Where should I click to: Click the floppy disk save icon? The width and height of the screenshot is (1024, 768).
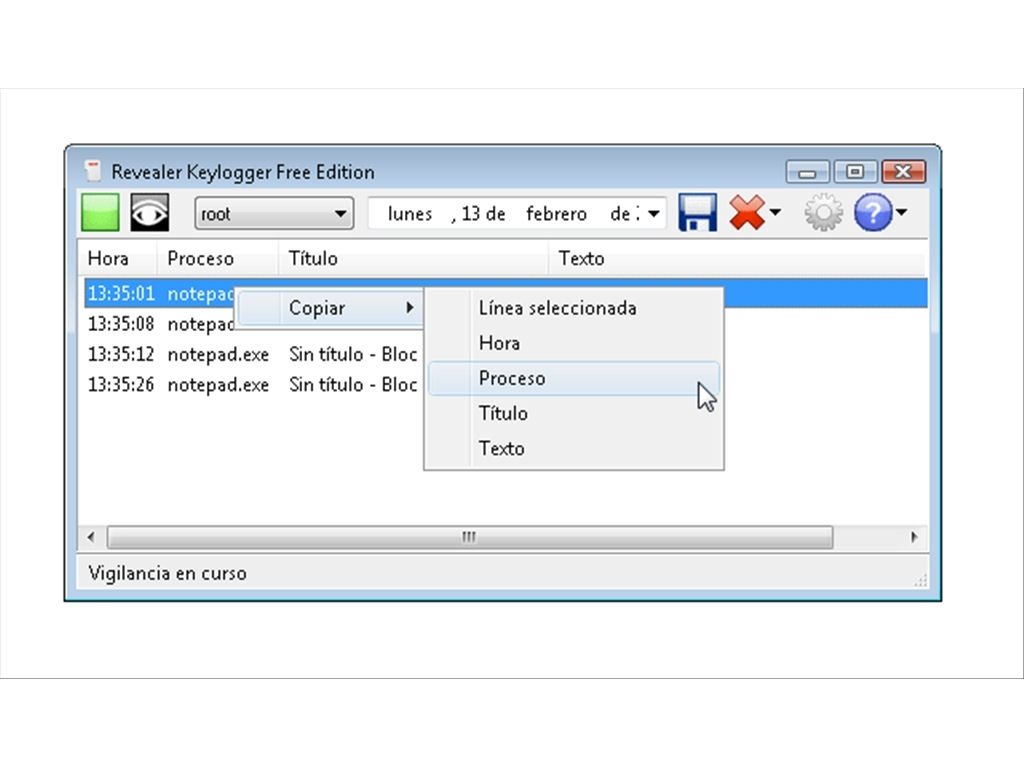tap(697, 212)
